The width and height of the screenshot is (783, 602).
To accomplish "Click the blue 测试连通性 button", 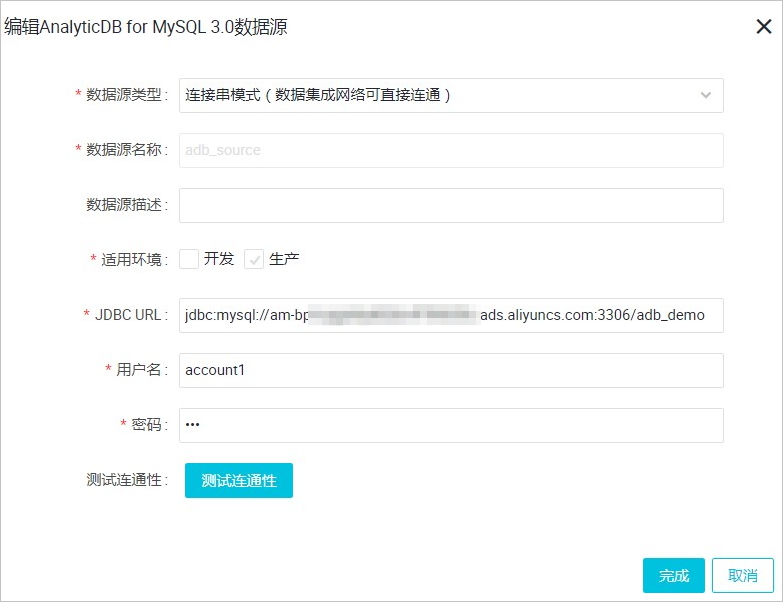I will click(239, 480).
